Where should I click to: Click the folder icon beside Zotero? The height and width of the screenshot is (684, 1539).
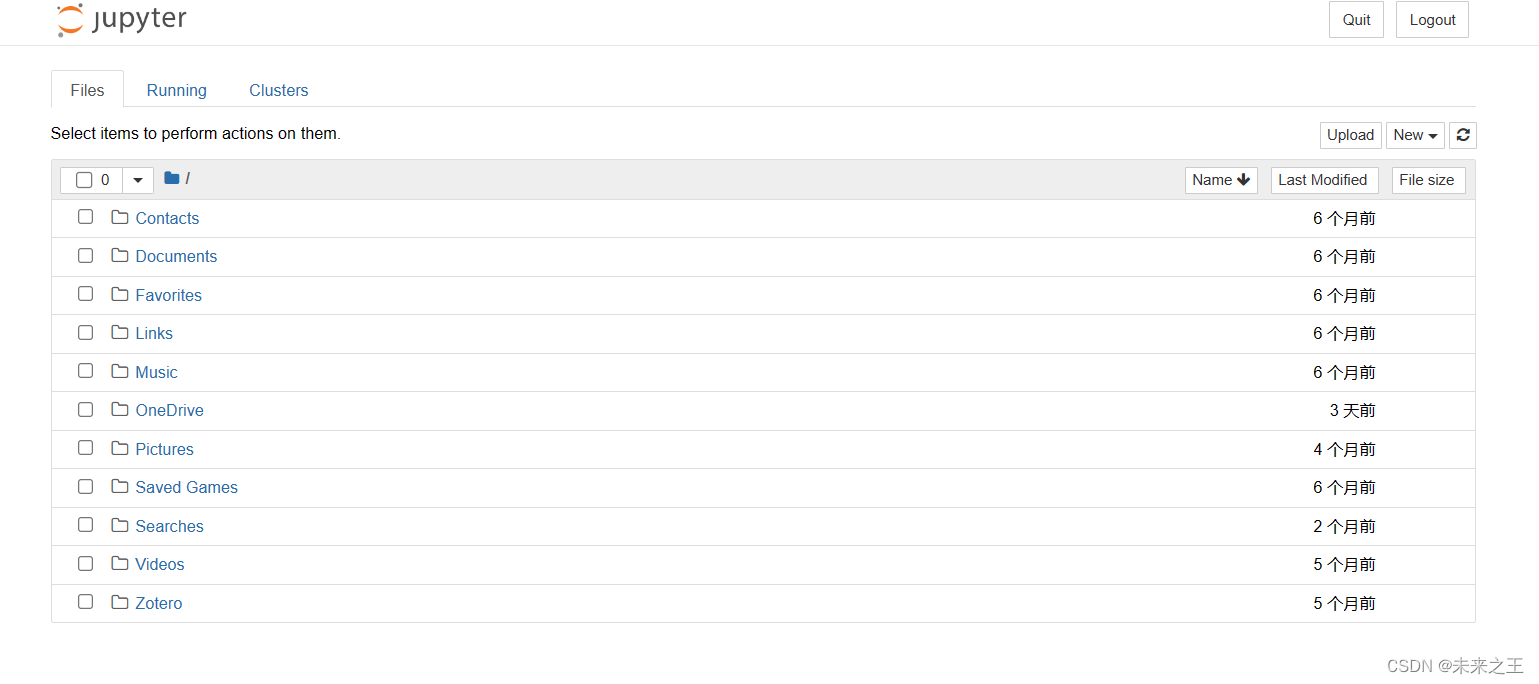(x=119, y=601)
